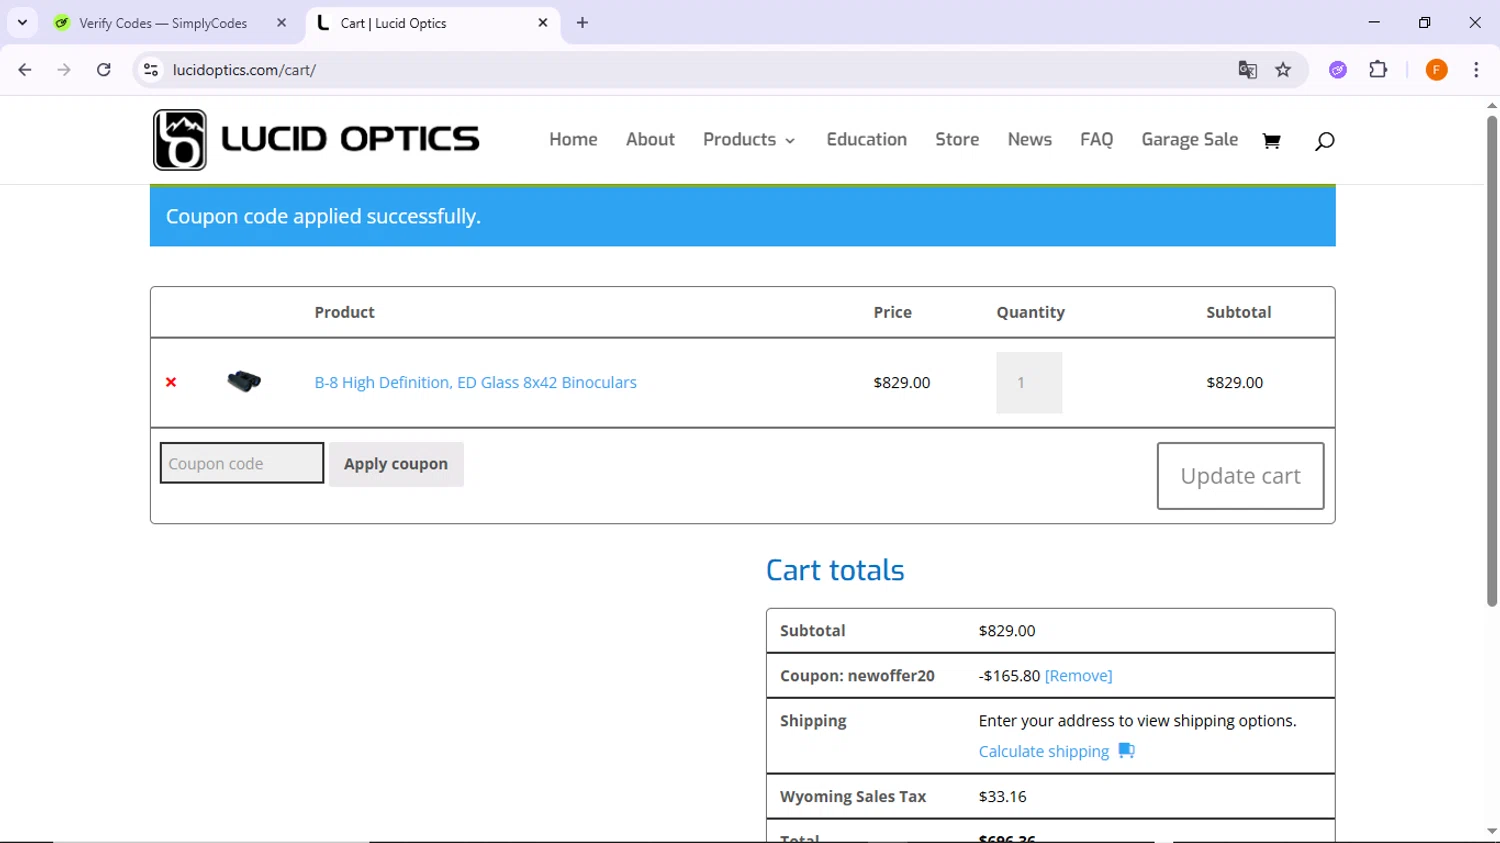Click the 'Coupon: newoffer20' label
The width and height of the screenshot is (1500, 843).
[857, 676]
